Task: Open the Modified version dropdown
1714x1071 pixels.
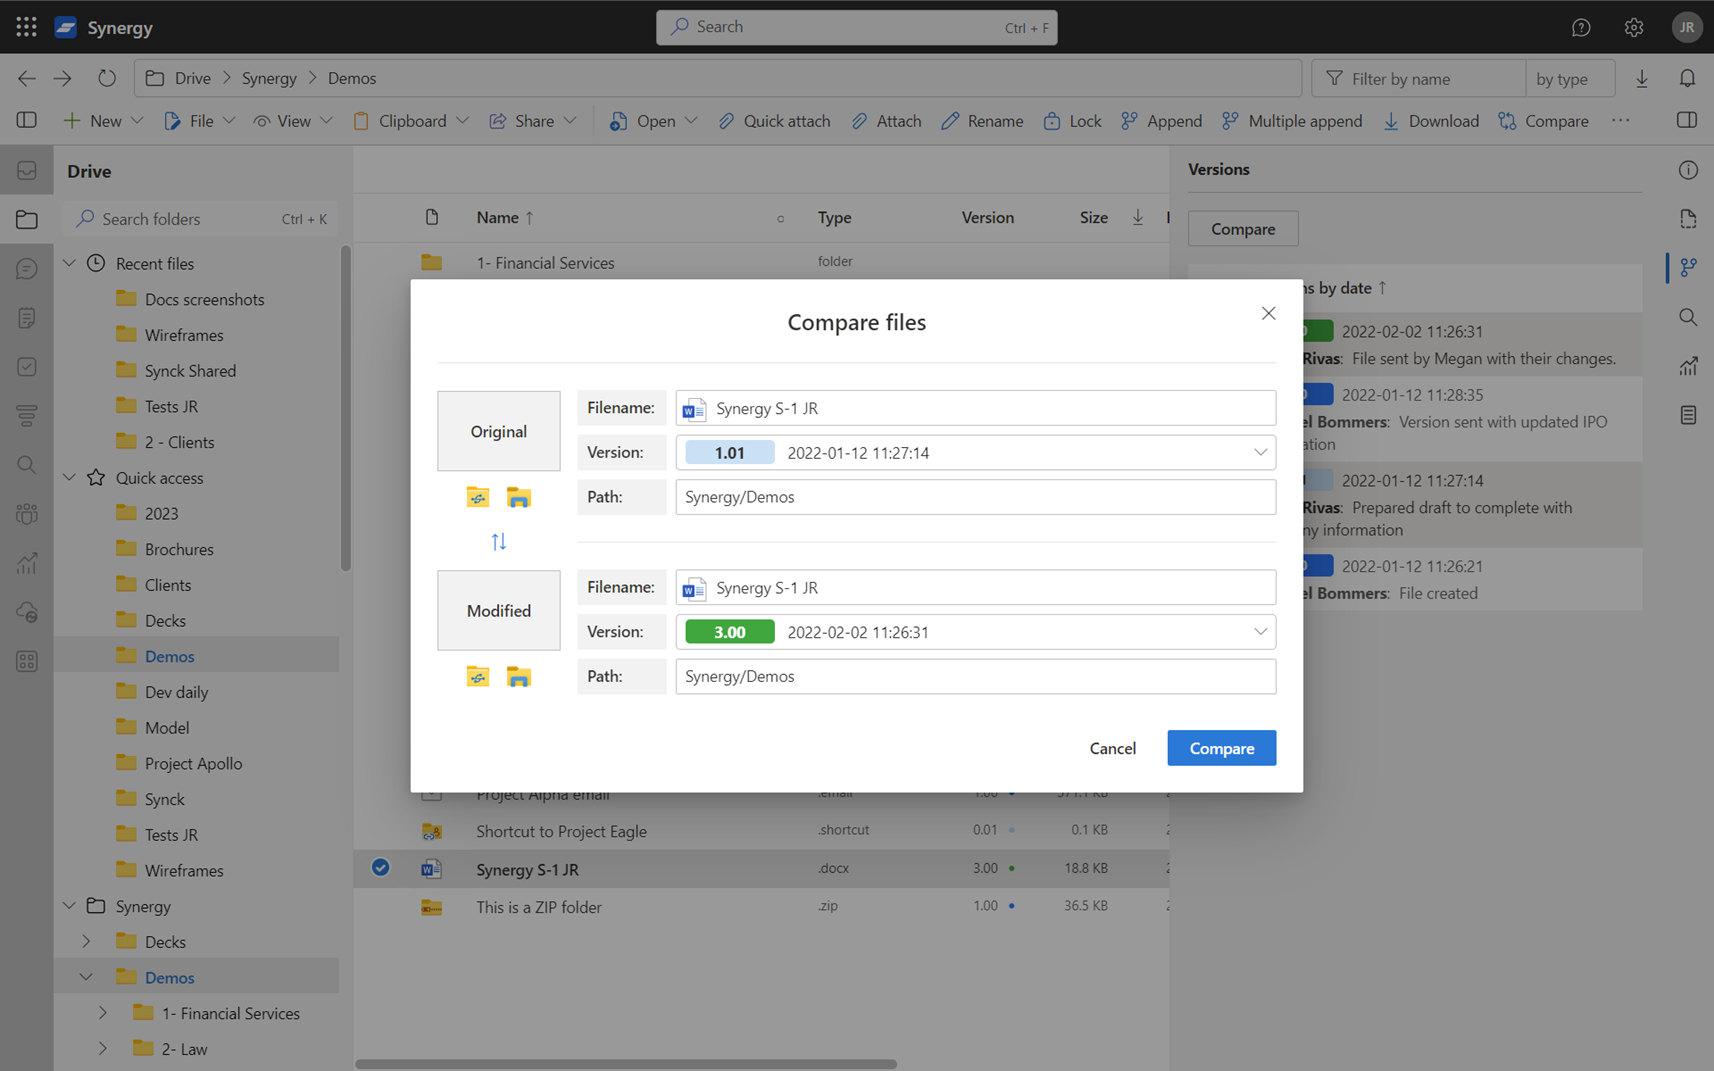Action: 1260,632
